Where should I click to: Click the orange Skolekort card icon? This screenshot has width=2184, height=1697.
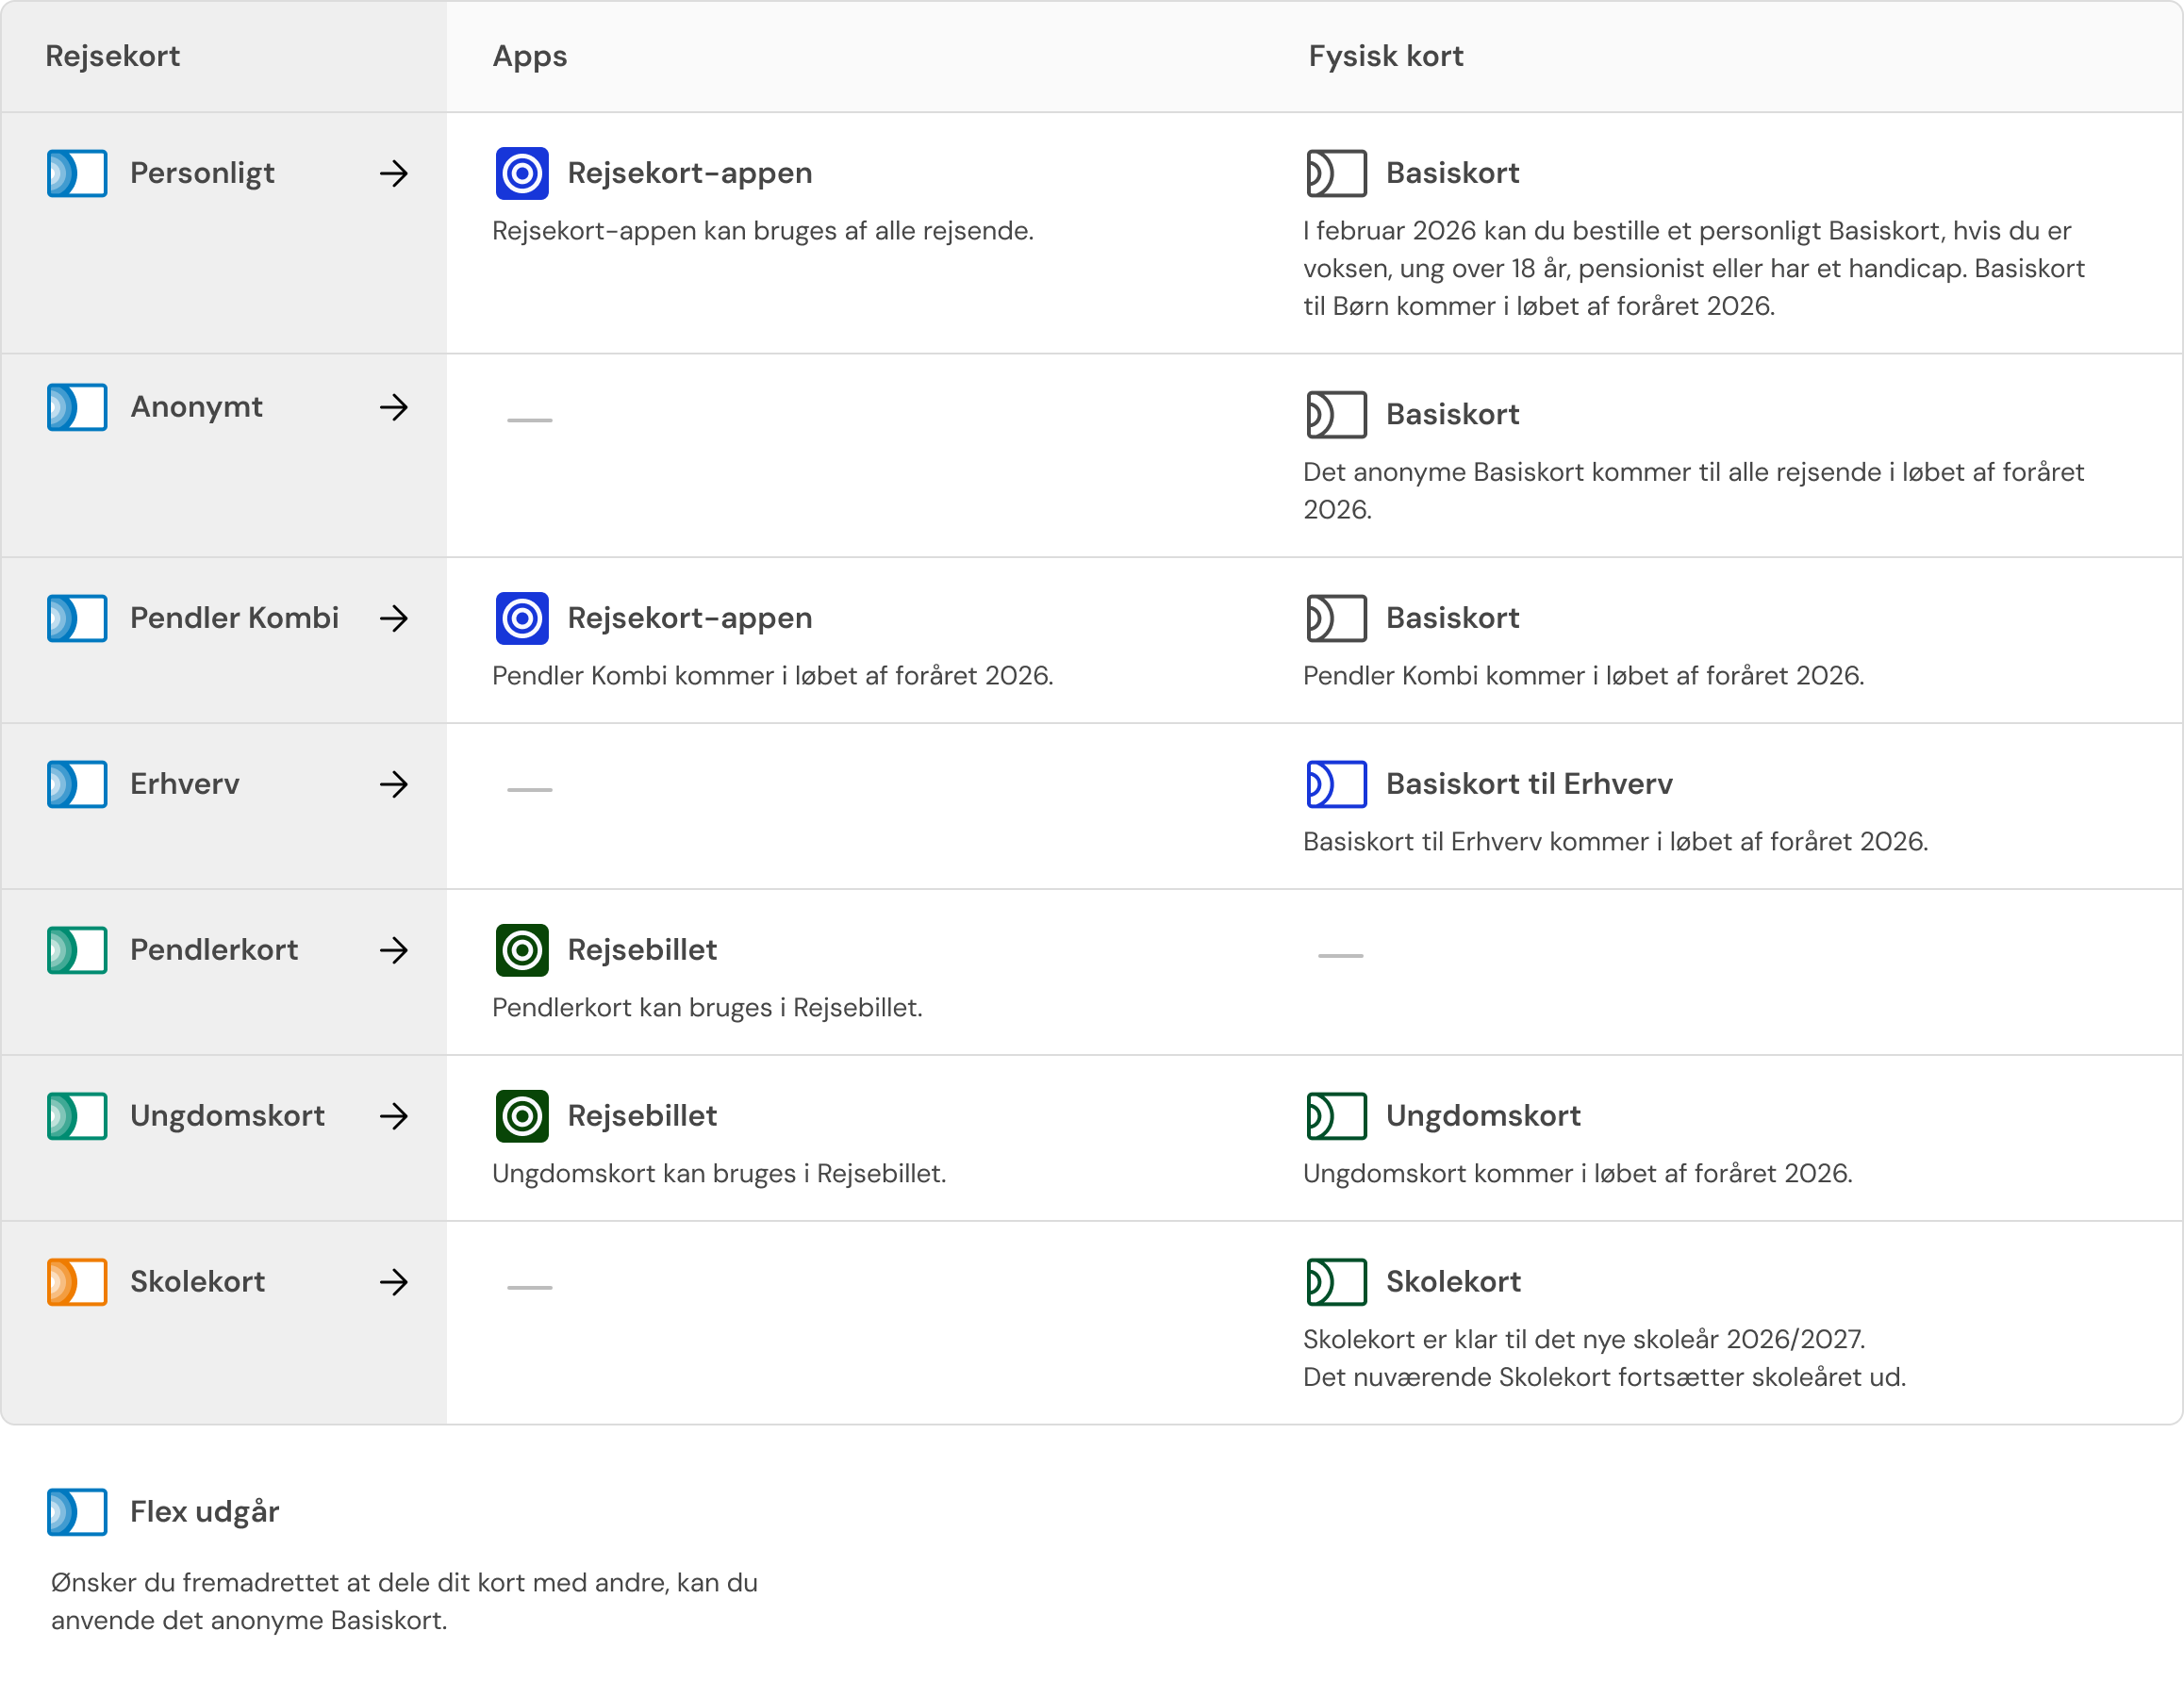(77, 1282)
